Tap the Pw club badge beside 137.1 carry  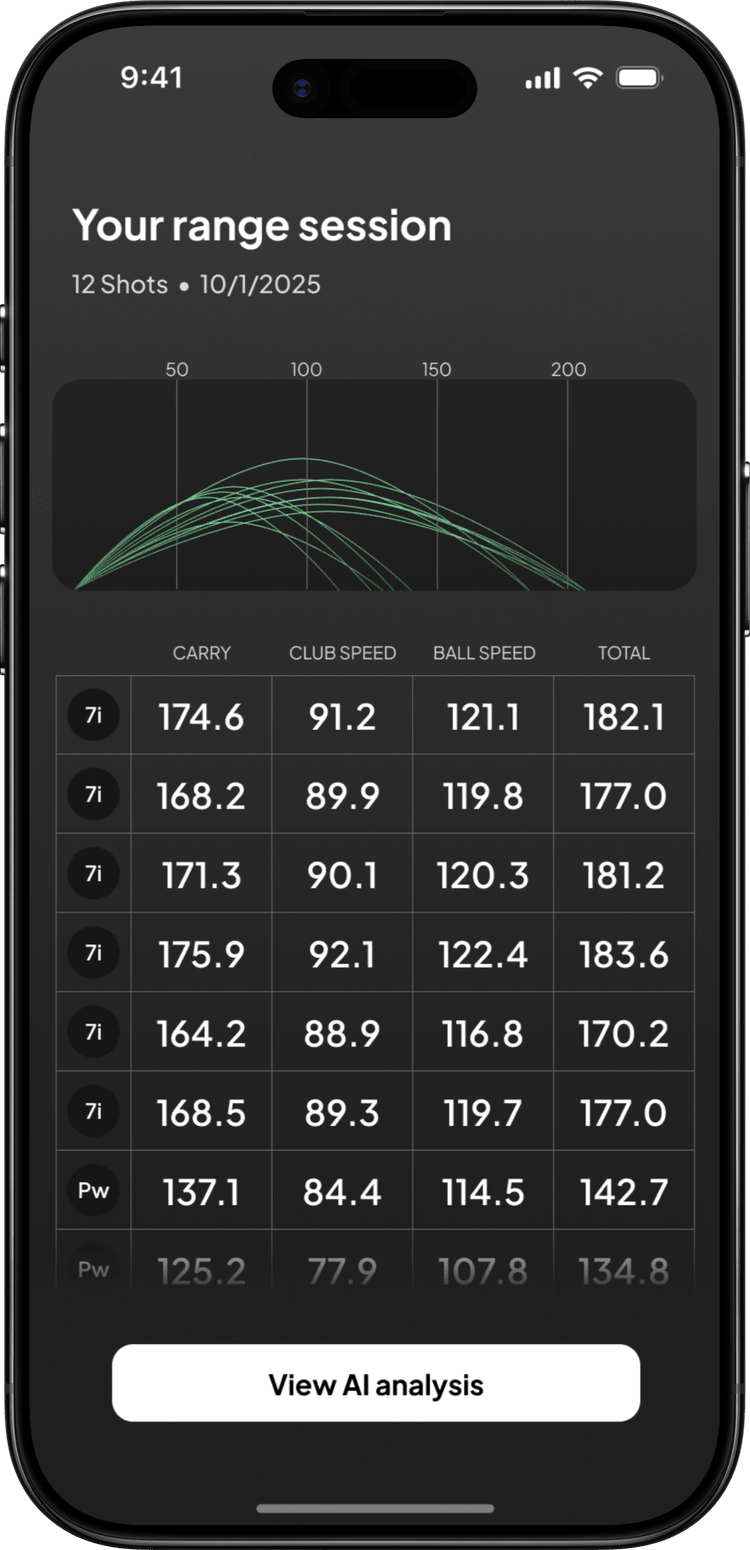coord(93,1191)
